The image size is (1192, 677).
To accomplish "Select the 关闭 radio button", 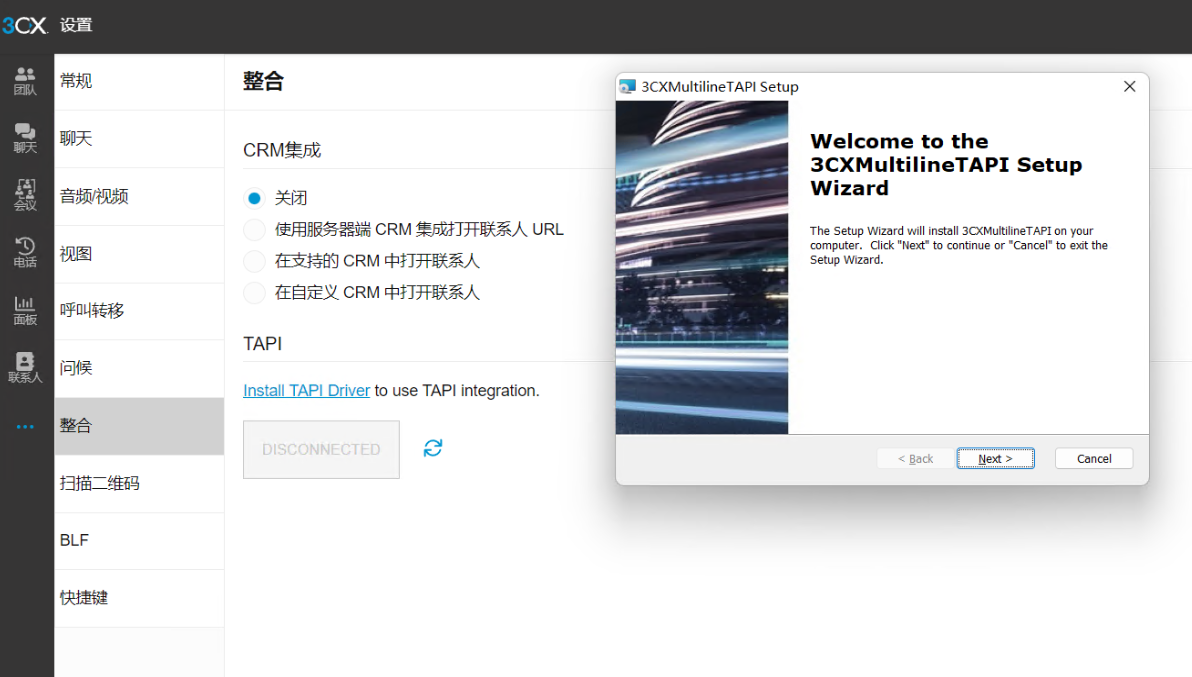I will [x=254, y=198].
